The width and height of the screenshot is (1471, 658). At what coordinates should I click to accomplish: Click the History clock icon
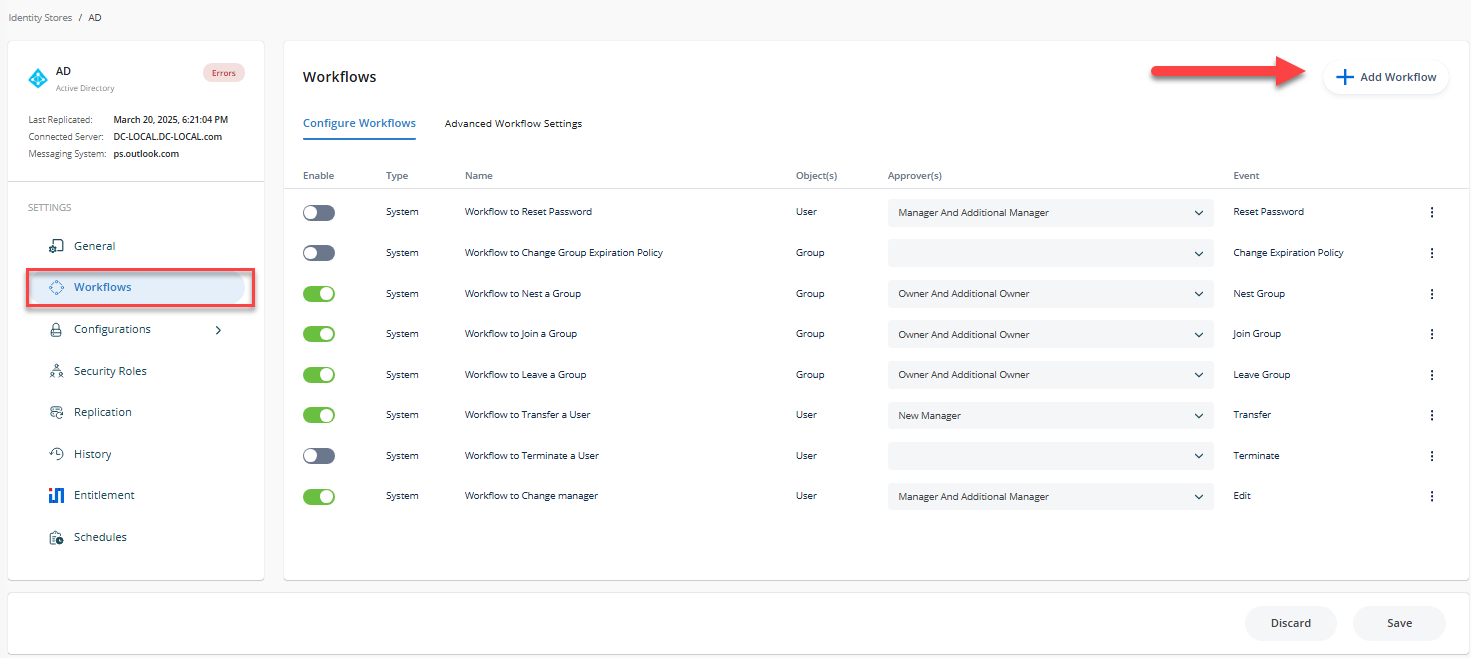pyautogui.click(x=57, y=454)
